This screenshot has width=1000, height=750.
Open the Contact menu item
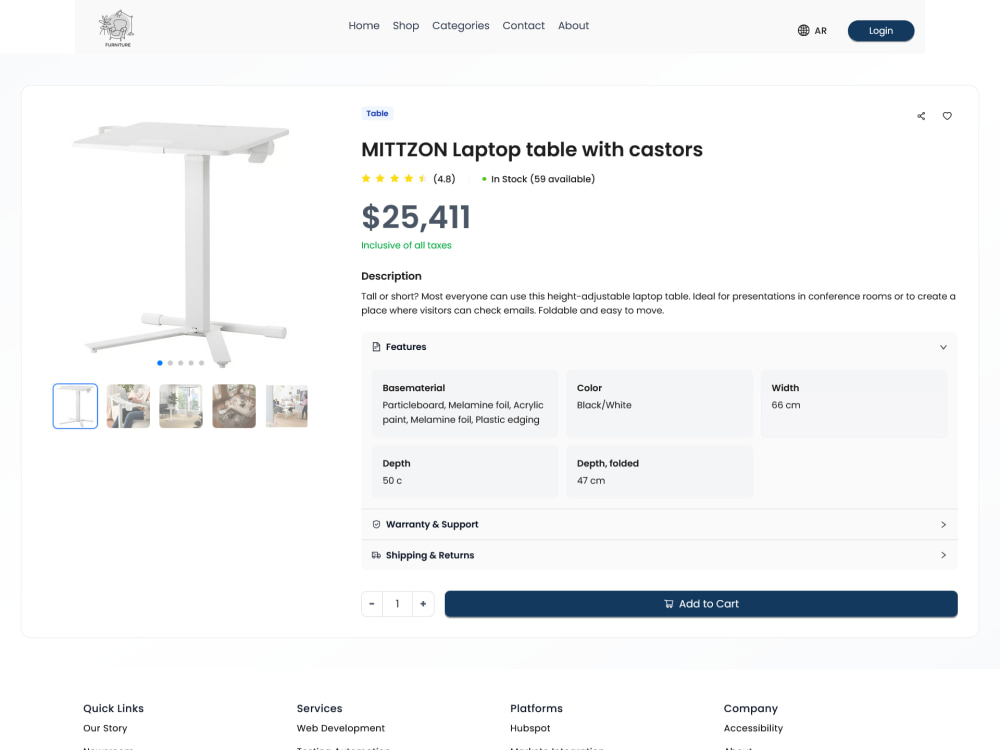click(x=524, y=26)
